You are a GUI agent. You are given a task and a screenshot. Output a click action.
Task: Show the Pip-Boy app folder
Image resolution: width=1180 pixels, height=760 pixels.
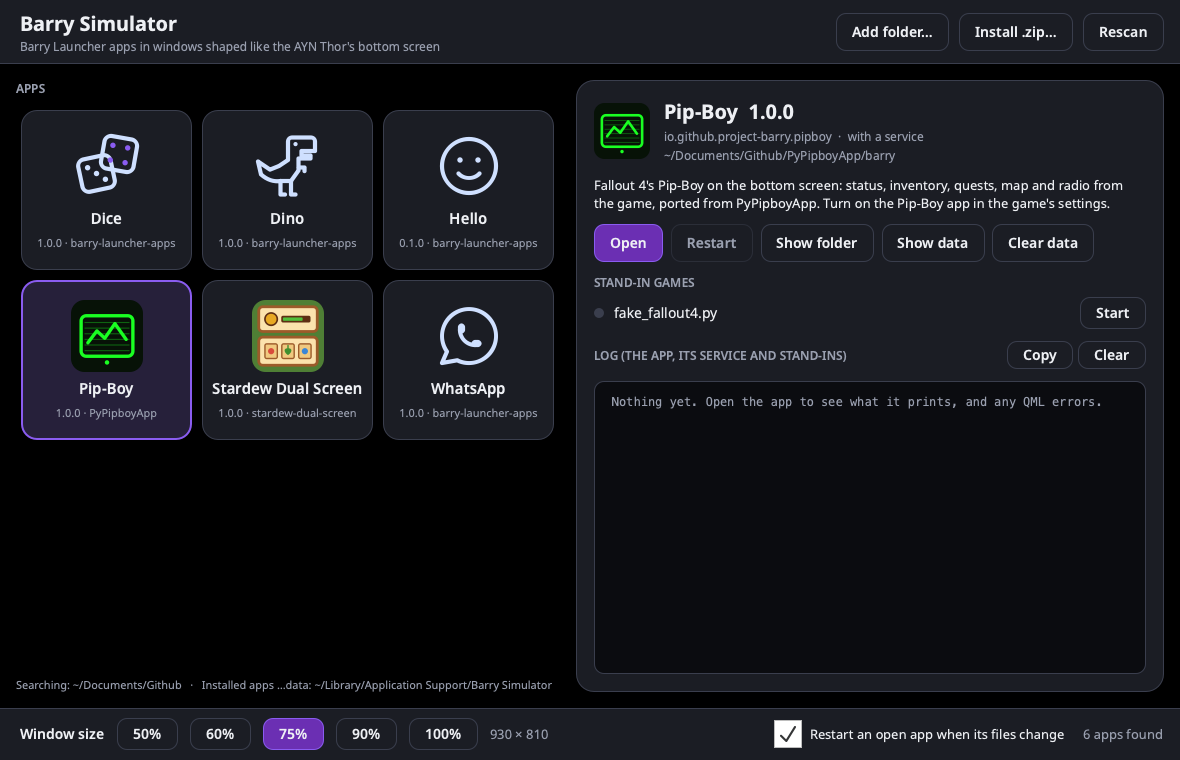click(817, 243)
